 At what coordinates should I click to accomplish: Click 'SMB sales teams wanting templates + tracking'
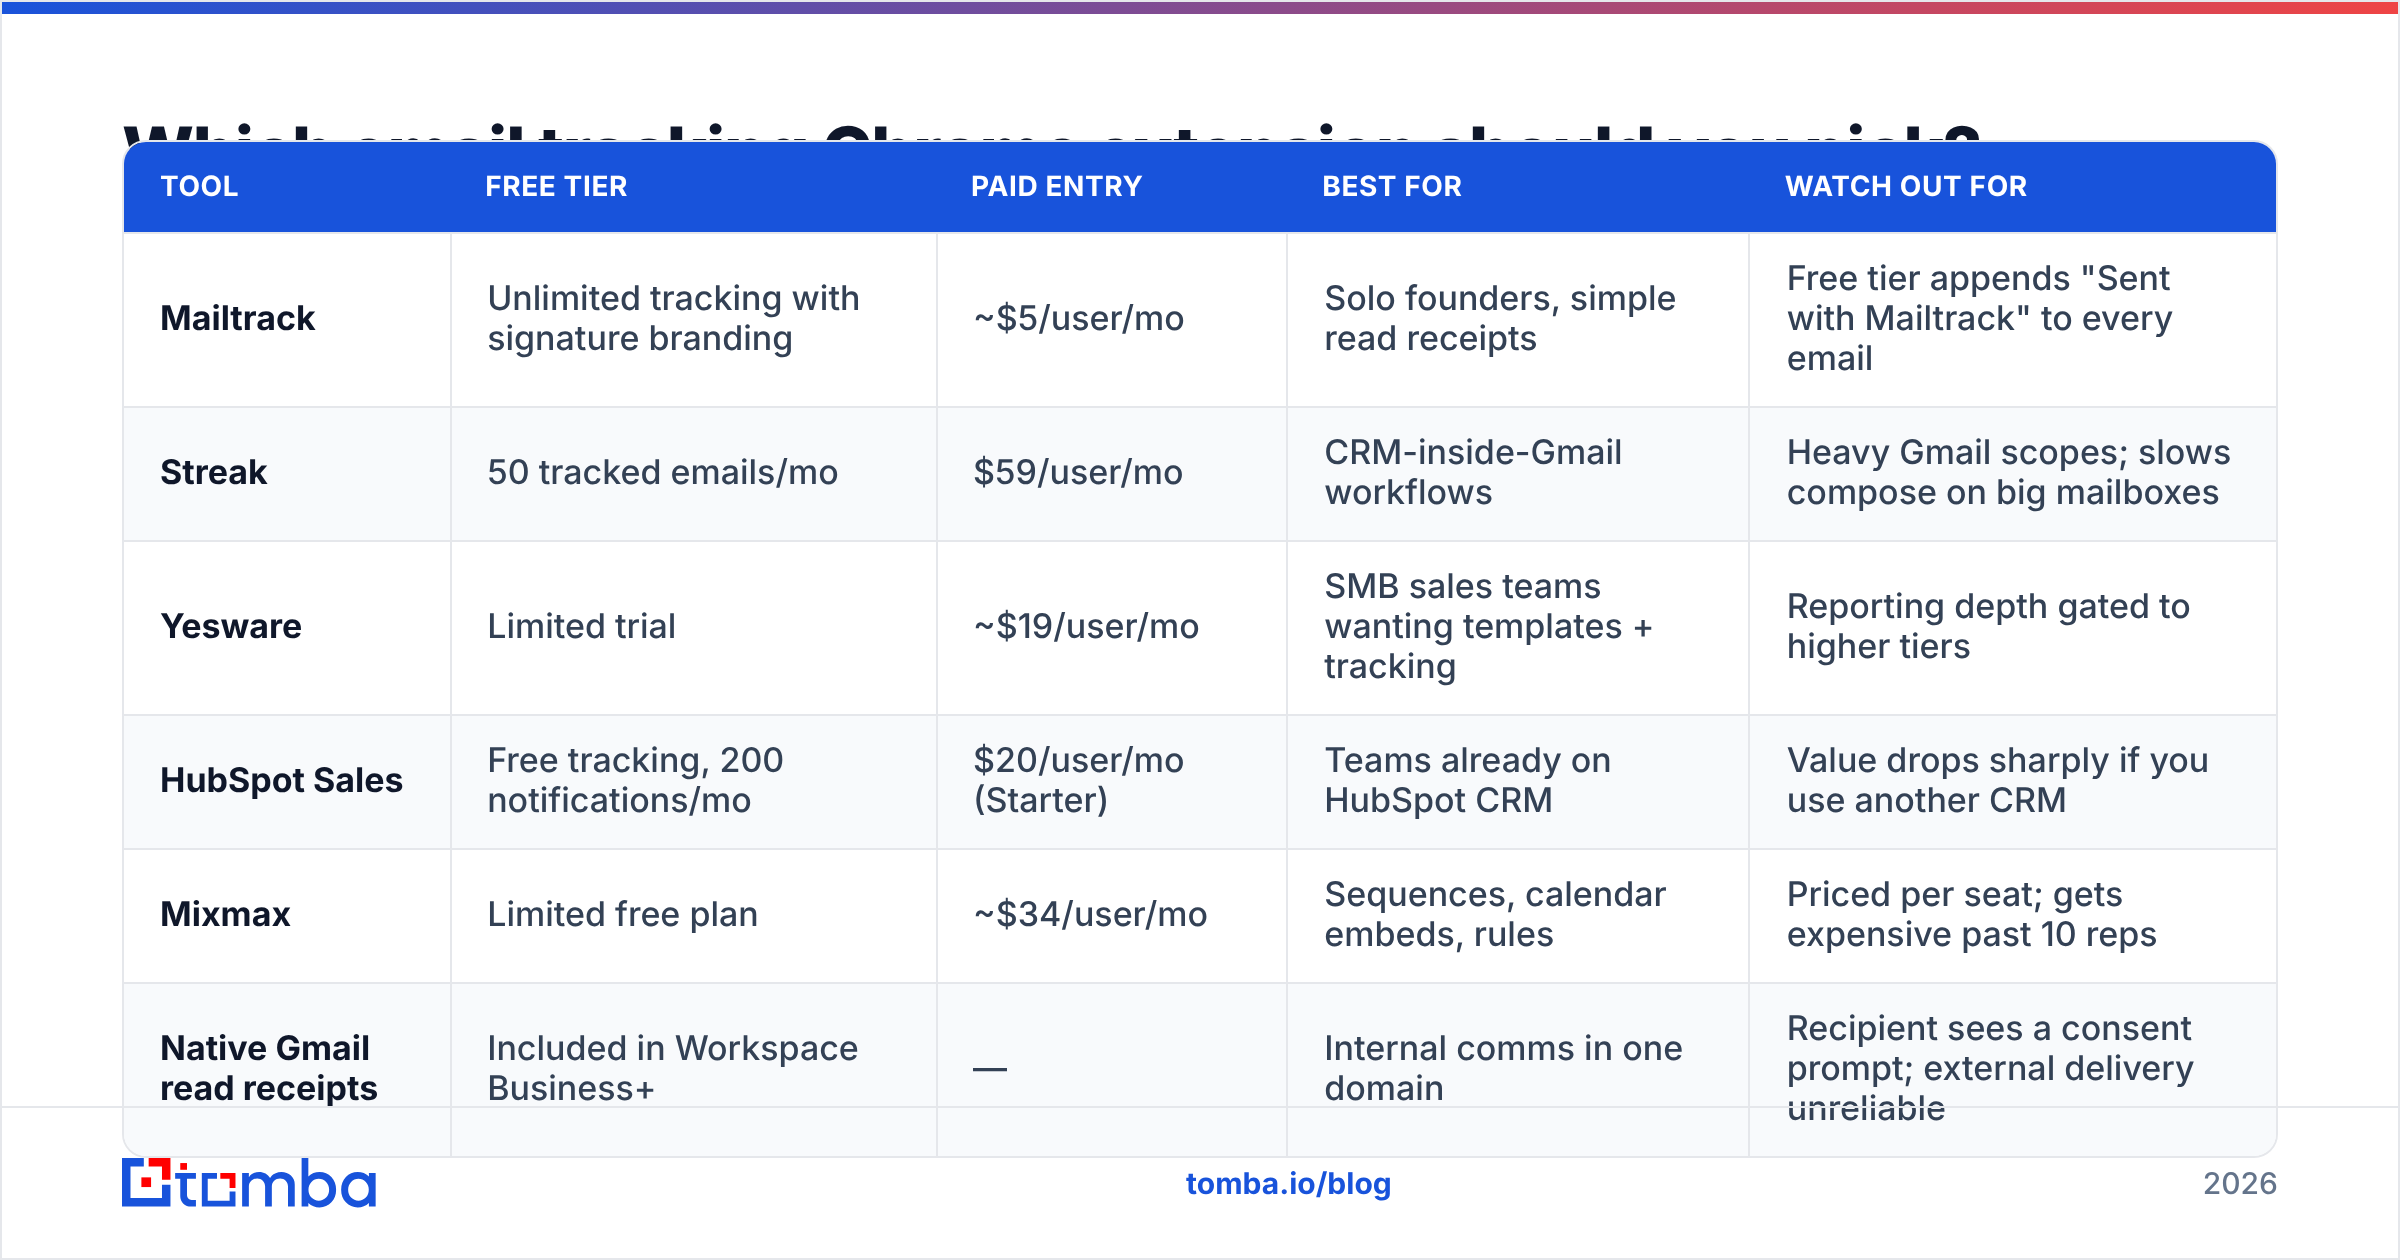click(x=1489, y=626)
